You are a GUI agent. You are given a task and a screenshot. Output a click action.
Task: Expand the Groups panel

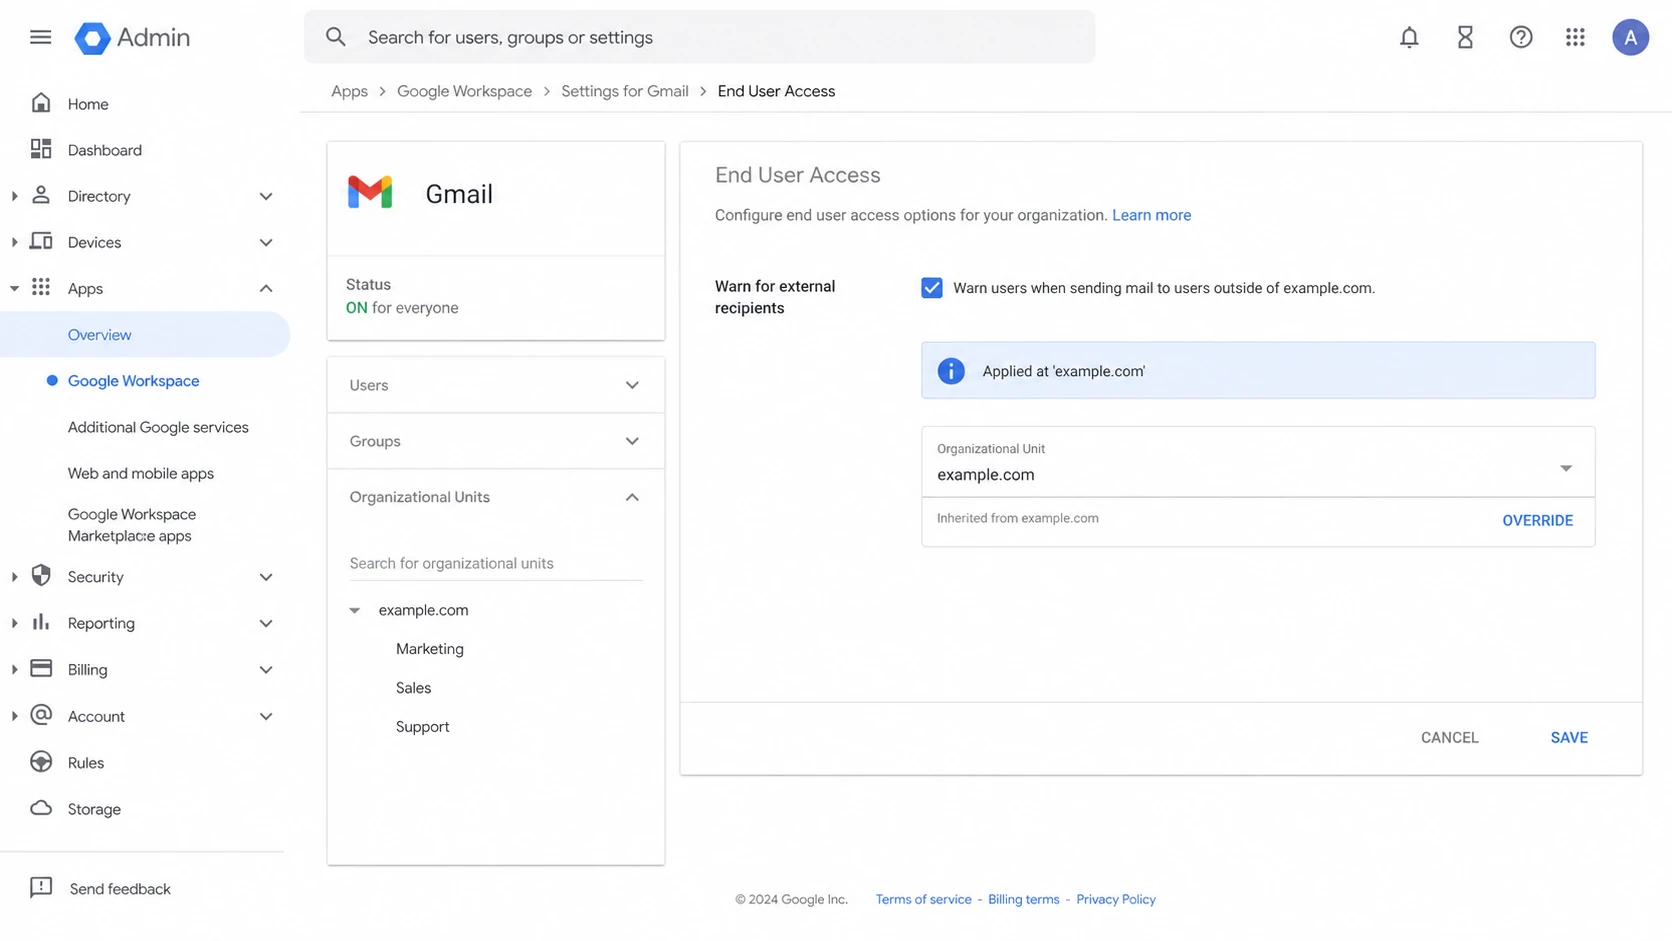point(496,441)
